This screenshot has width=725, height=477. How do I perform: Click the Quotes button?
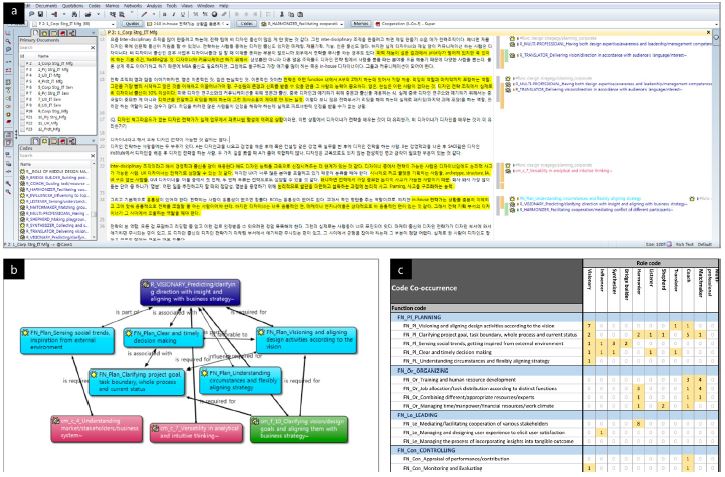click(x=132, y=24)
